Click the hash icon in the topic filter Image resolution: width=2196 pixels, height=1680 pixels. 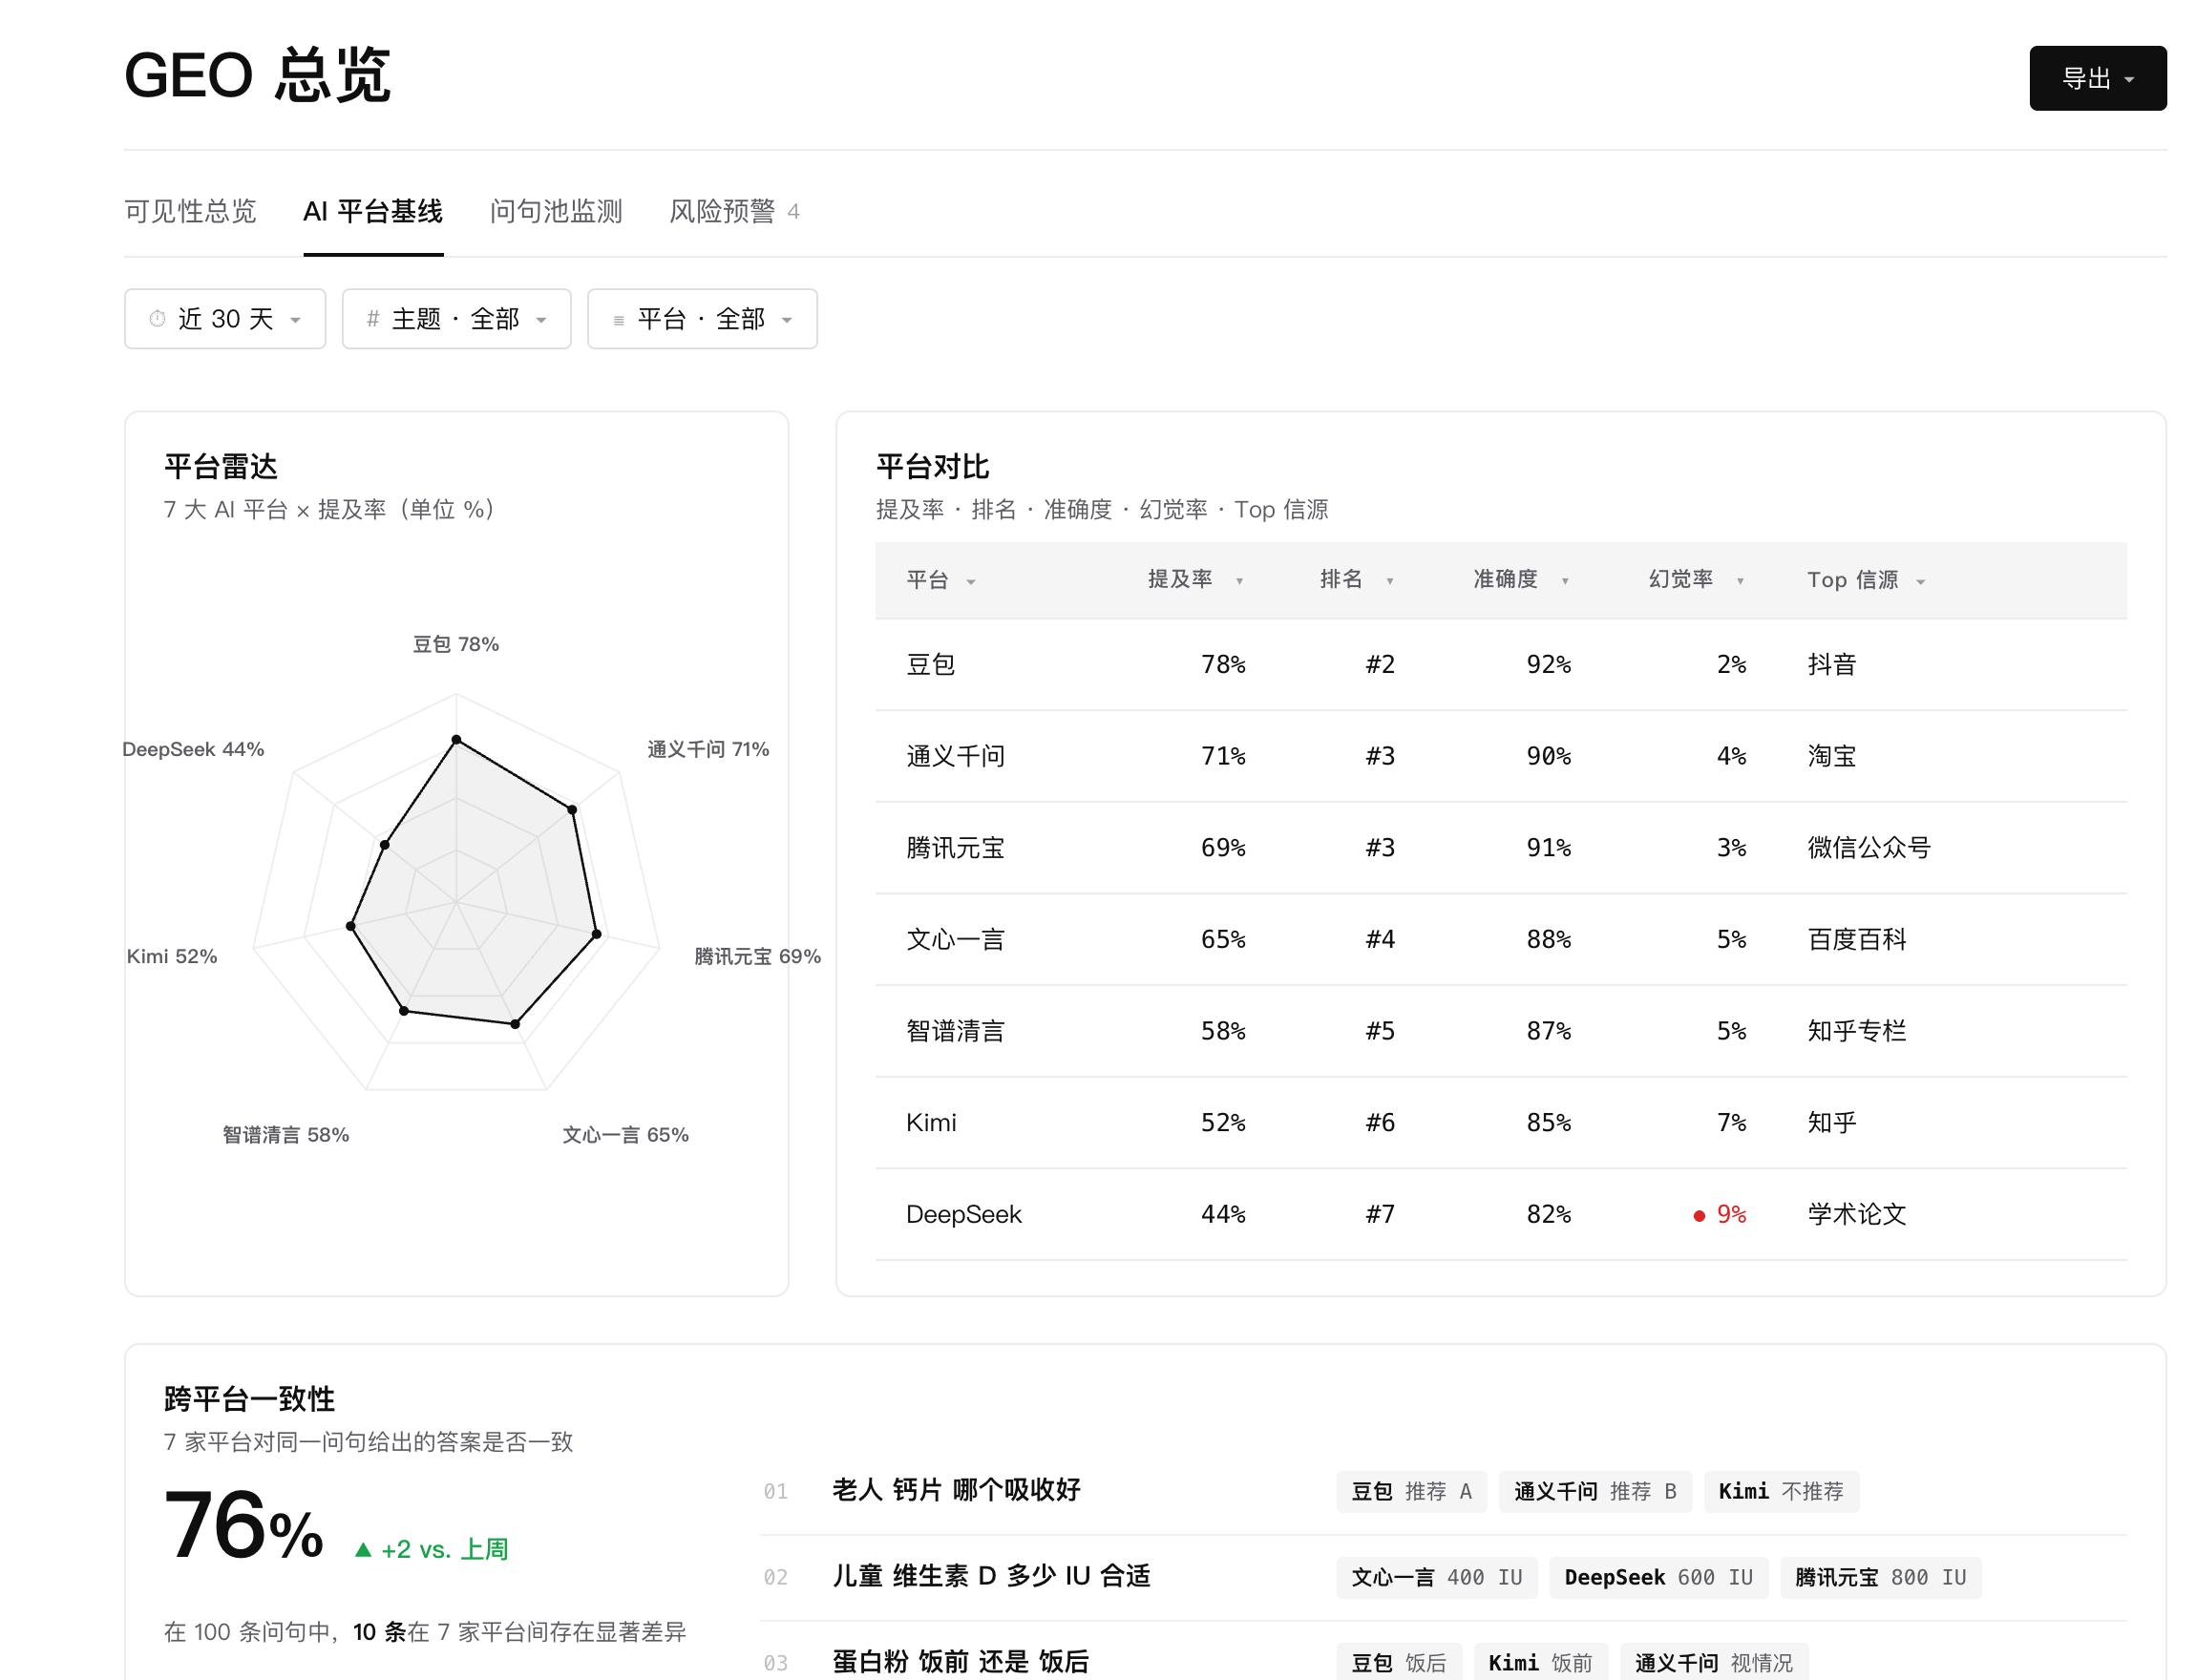tap(373, 319)
